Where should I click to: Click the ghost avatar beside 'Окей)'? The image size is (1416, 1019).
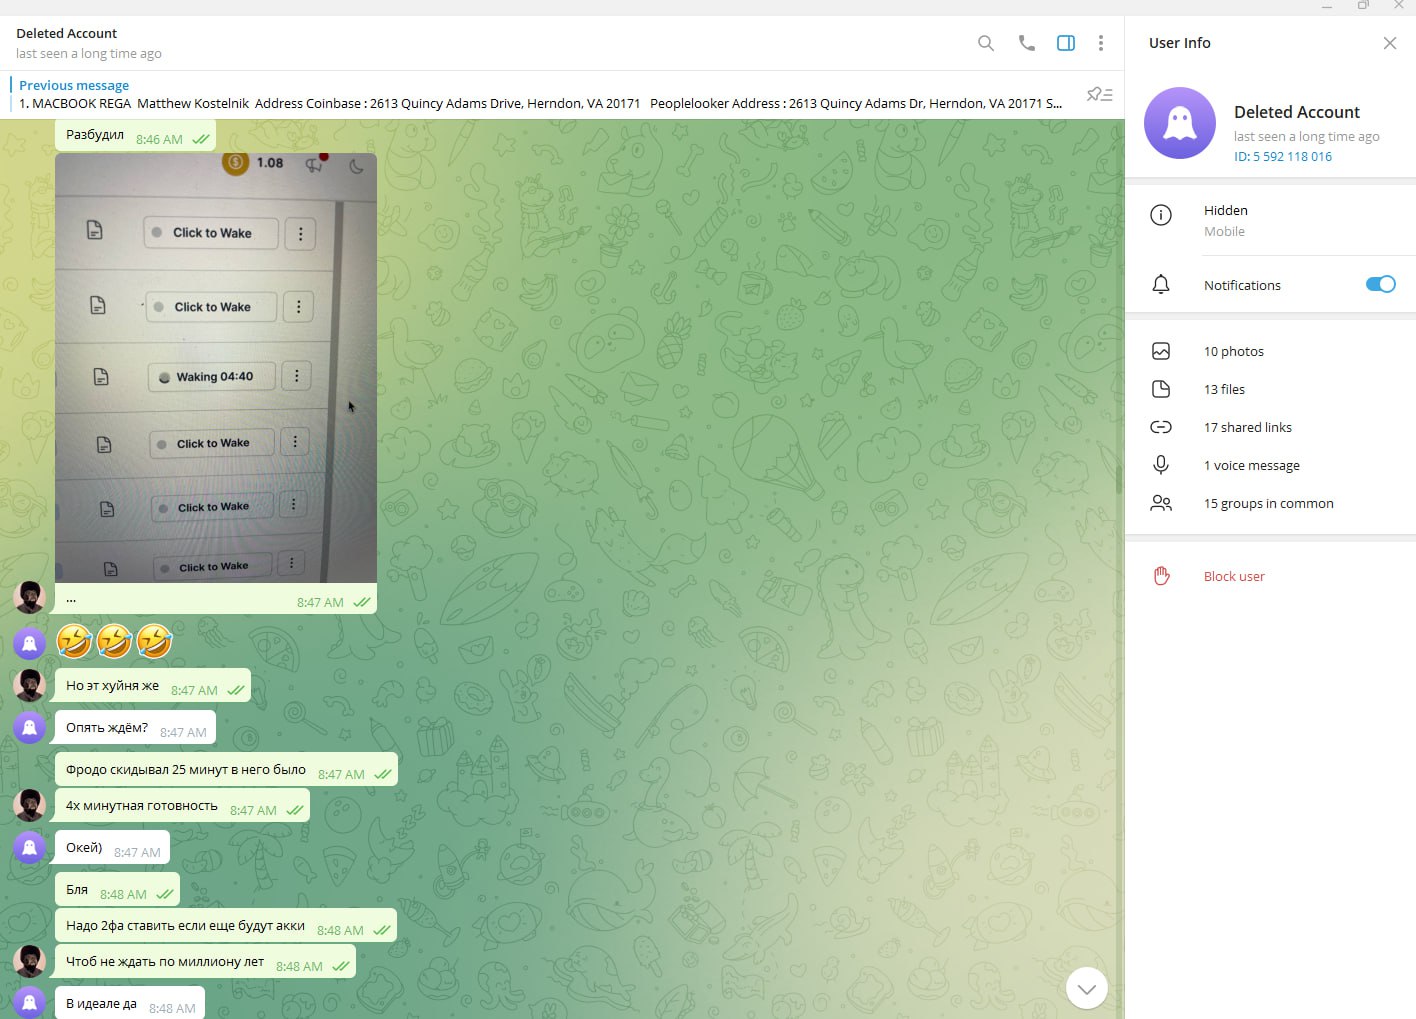(x=30, y=847)
